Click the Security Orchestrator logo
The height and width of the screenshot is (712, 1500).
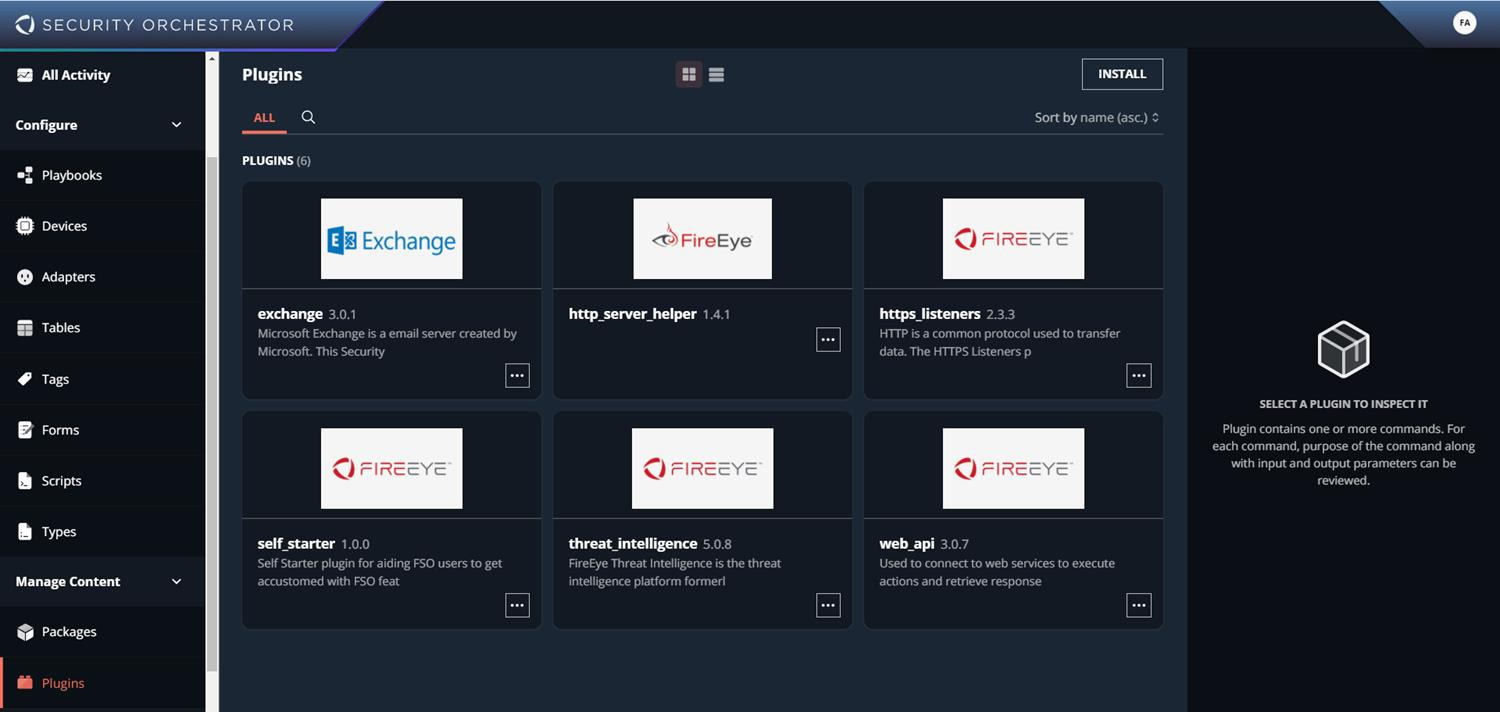pyautogui.click(x=155, y=24)
